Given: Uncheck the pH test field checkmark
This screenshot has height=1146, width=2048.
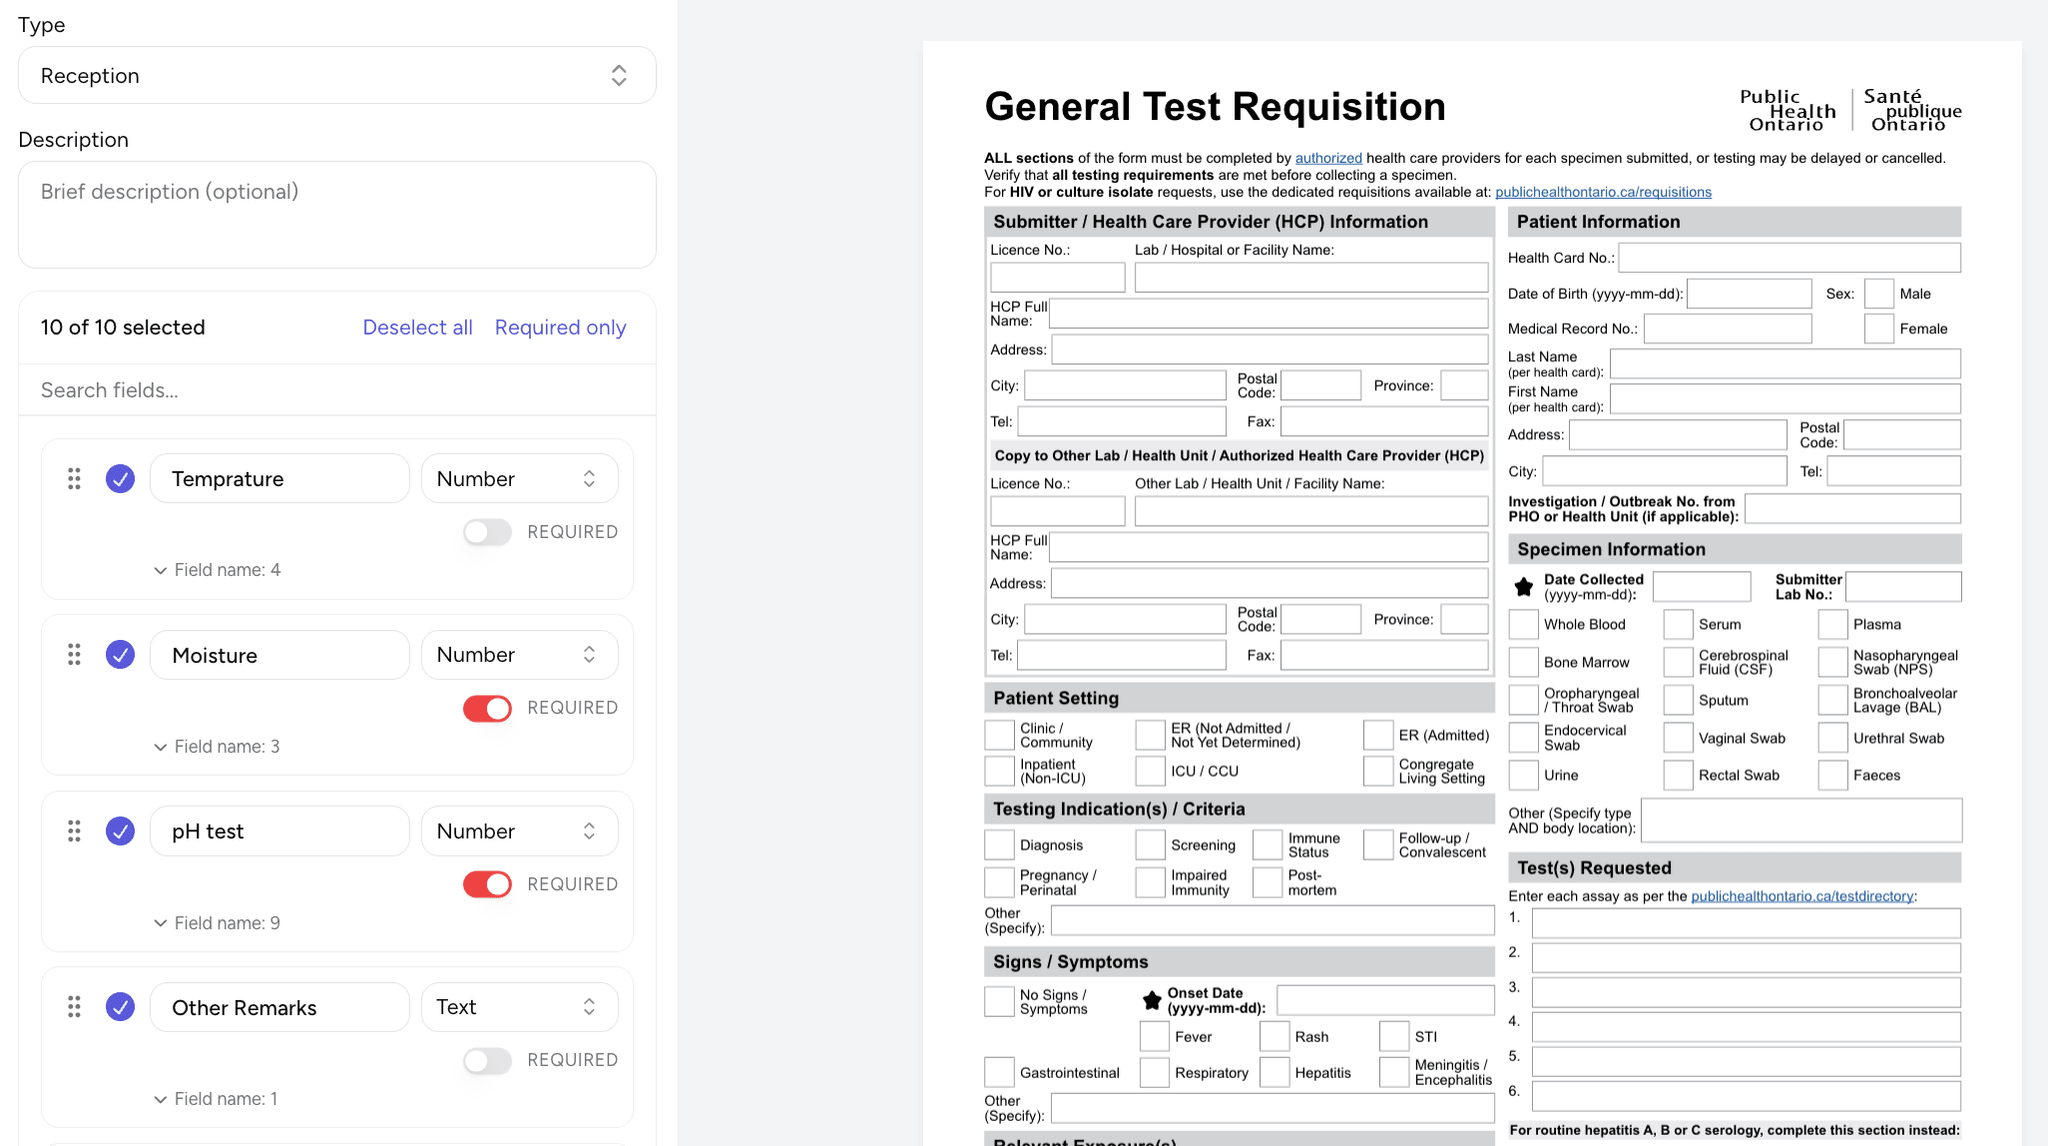Looking at the screenshot, I should click(120, 831).
